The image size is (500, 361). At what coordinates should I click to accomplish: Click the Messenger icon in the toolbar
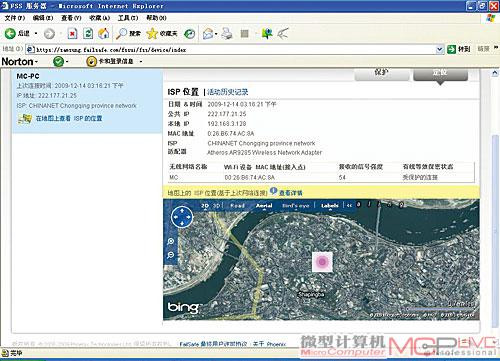(x=267, y=33)
